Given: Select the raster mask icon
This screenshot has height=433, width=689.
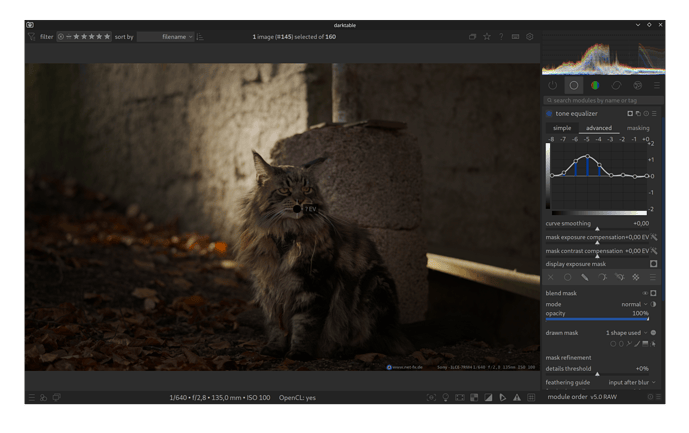Looking at the screenshot, I should 635,278.
